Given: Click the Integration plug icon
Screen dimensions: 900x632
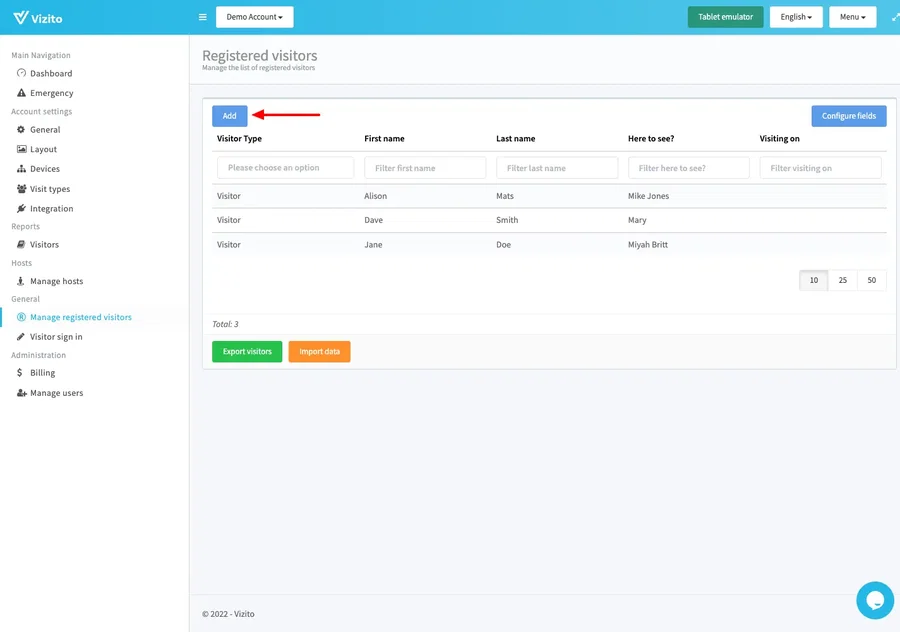Looking at the screenshot, I should coord(21,209).
